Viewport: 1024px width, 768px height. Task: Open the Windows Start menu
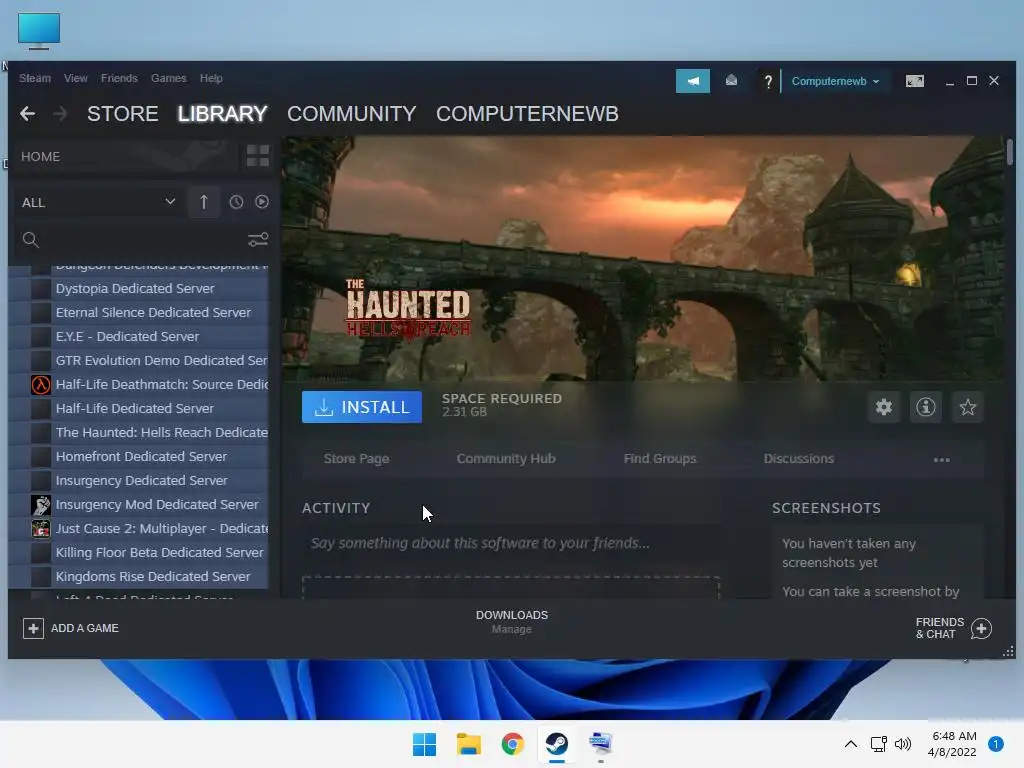[424, 744]
